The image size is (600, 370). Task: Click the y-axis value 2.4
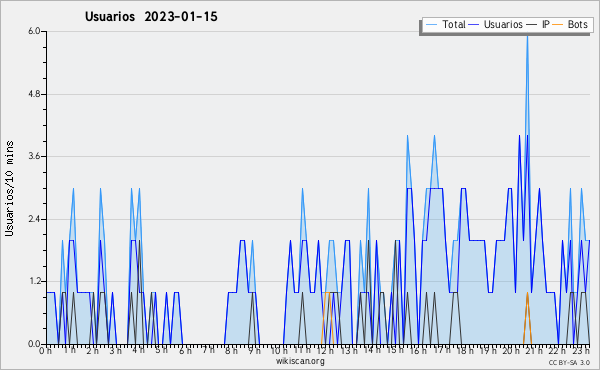click(x=34, y=219)
